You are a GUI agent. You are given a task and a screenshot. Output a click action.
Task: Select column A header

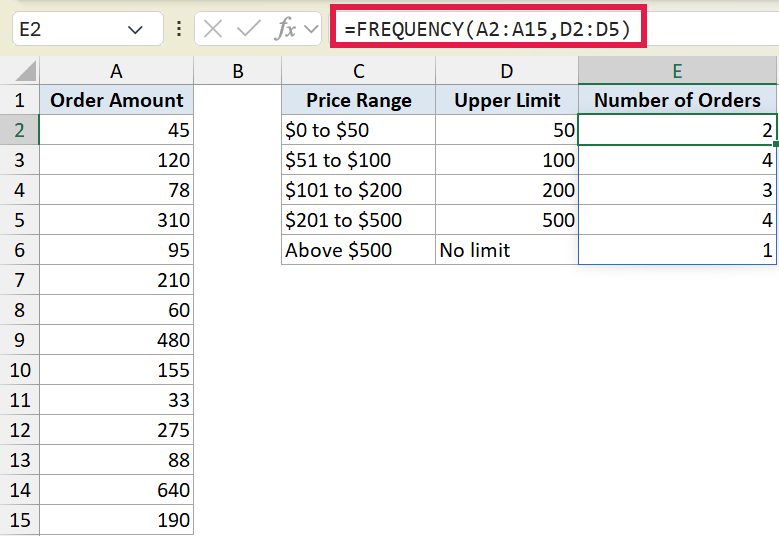click(x=116, y=71)
